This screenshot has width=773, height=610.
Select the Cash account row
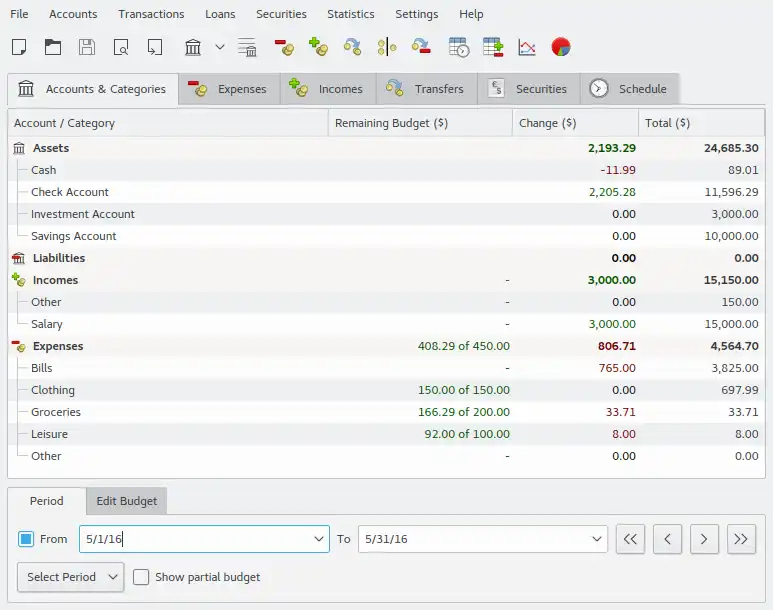point(386,170)
